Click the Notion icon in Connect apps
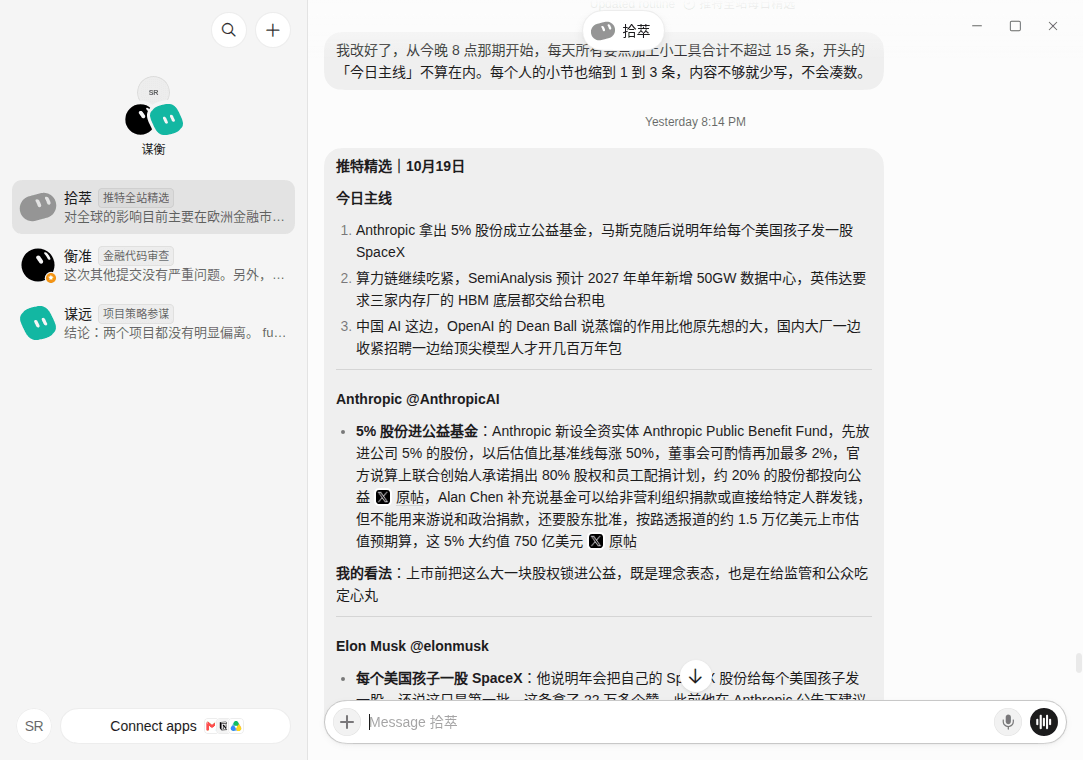Screen dimensions: 1083x760 223,726
